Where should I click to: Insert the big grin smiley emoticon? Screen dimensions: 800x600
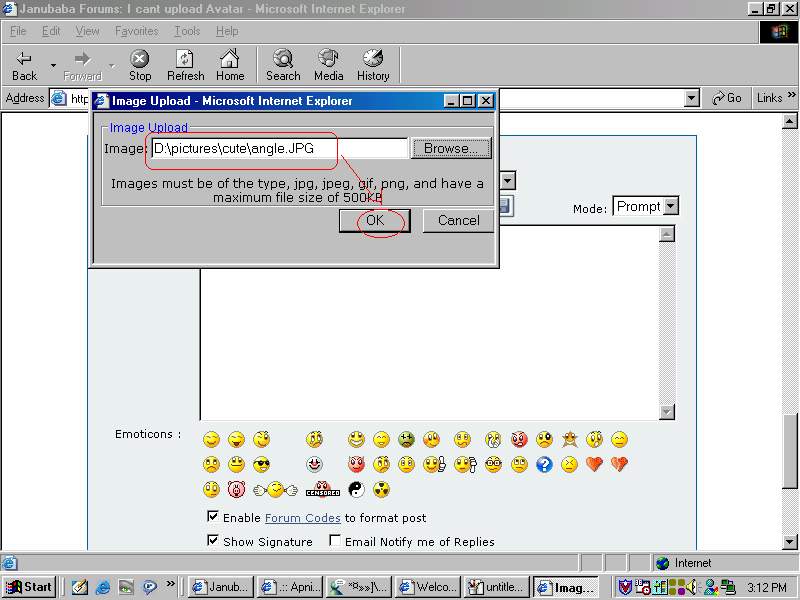click(356, 439)
